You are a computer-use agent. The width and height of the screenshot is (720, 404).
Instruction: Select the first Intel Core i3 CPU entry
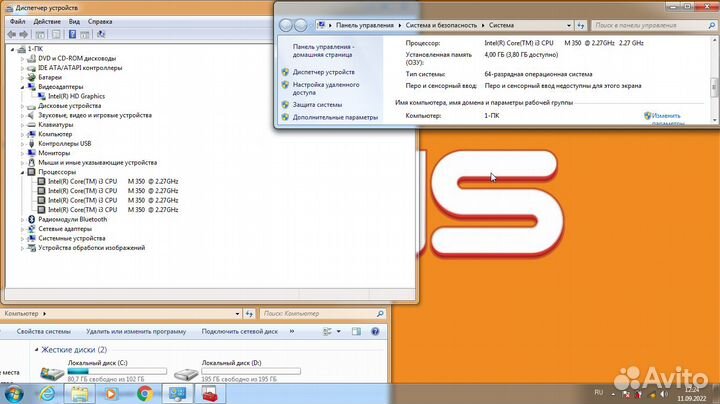113,181
